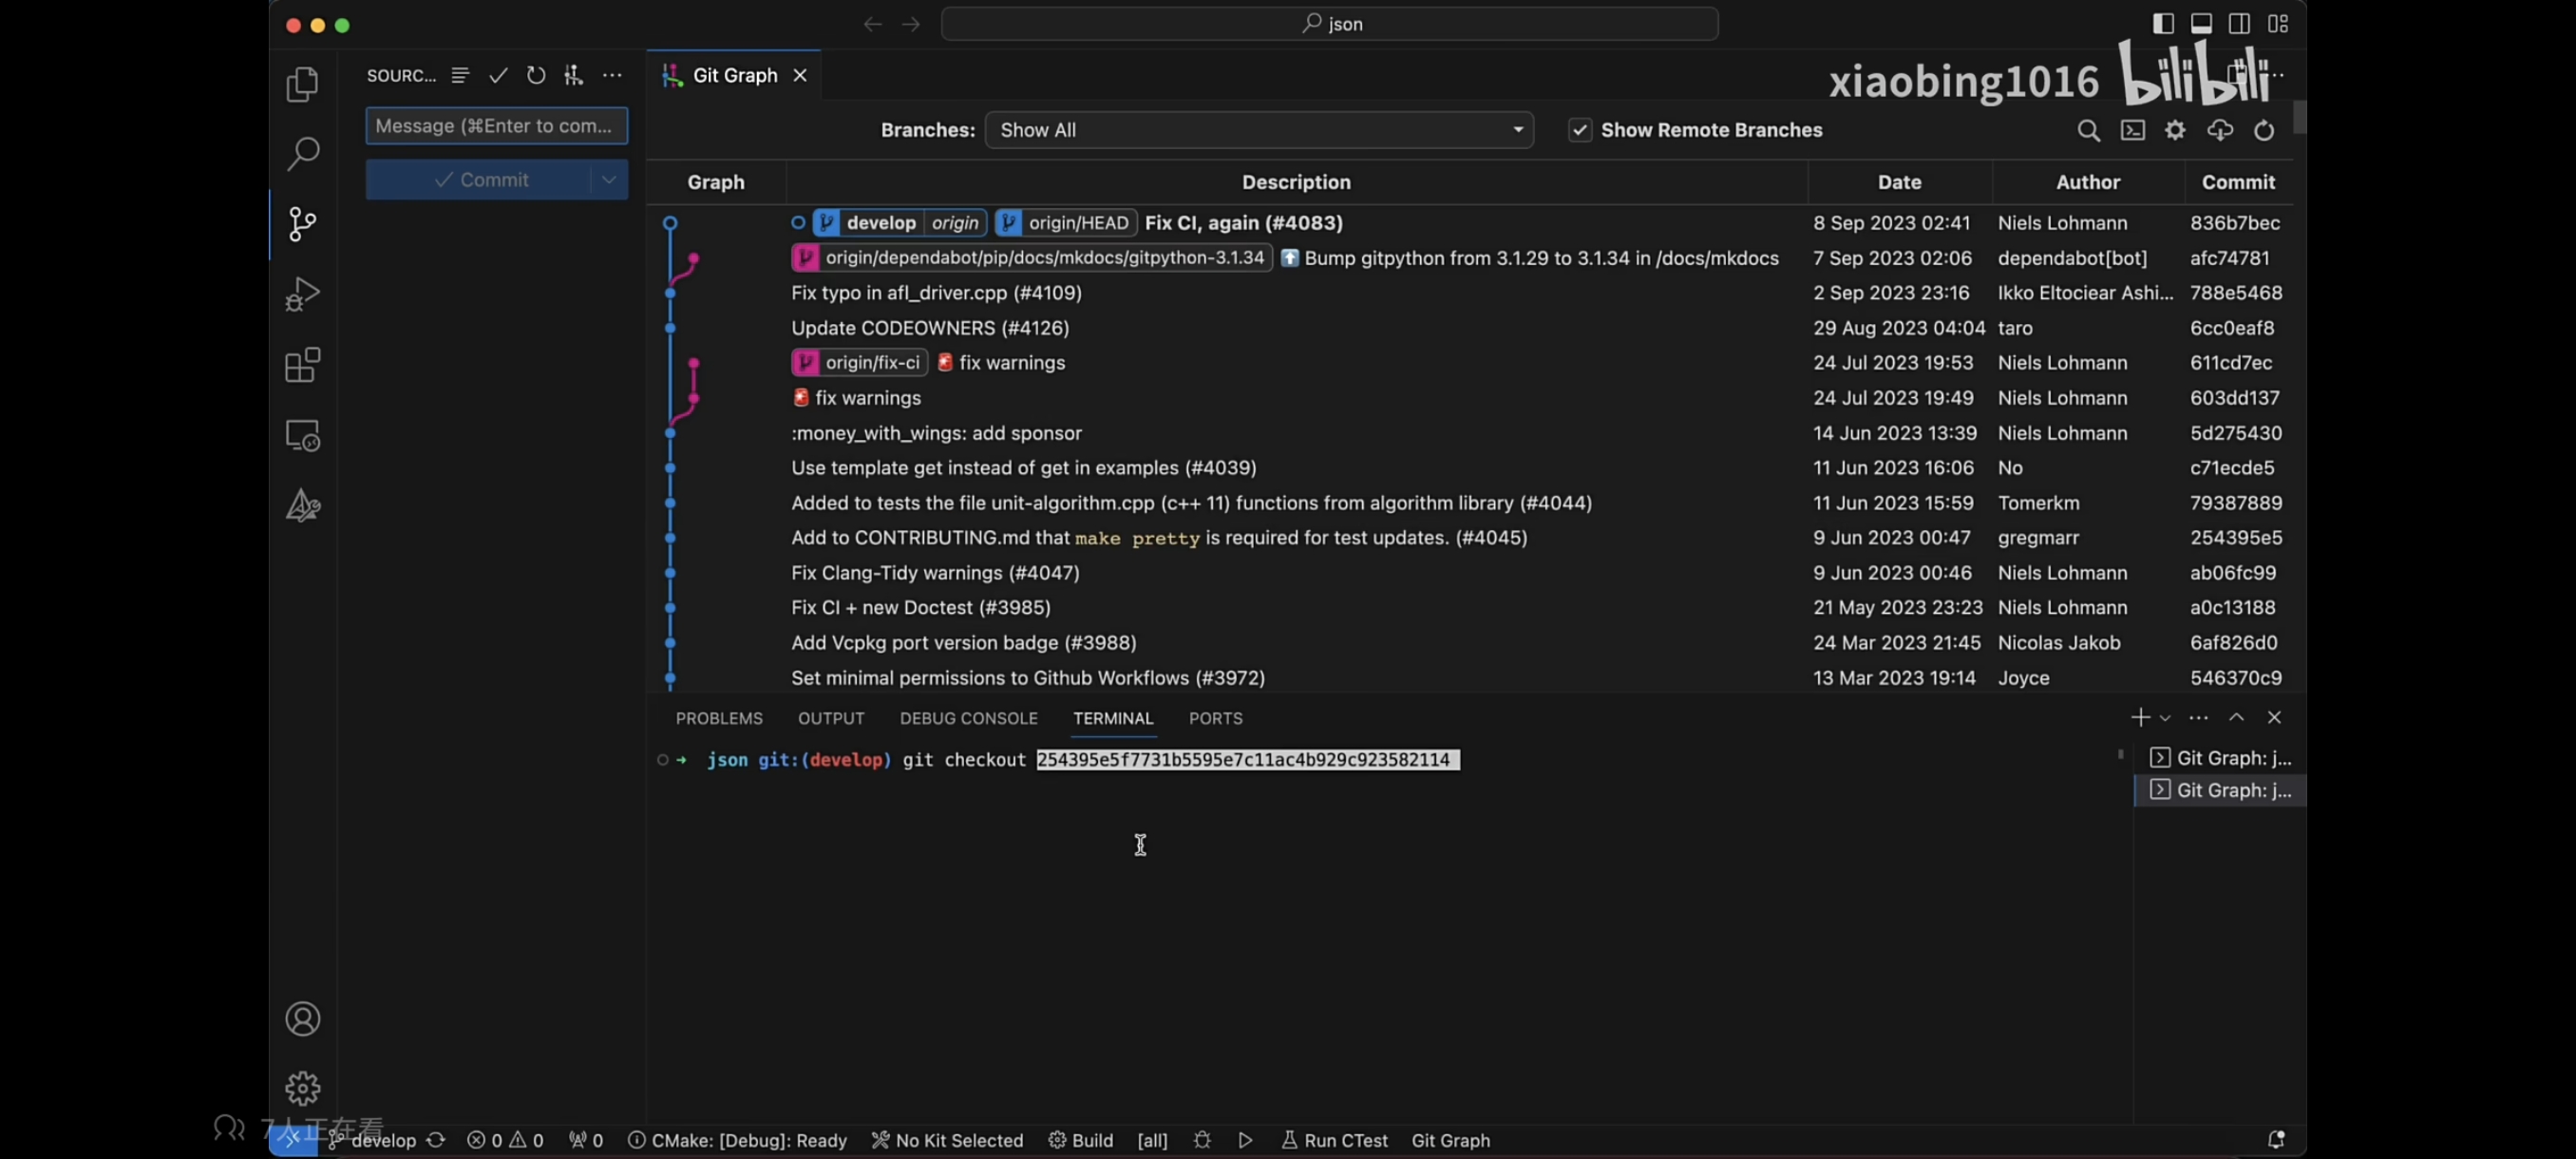Open terminal for repository icon
This screenshot has height=1159, width=2576.
[x=2132, y=131]
